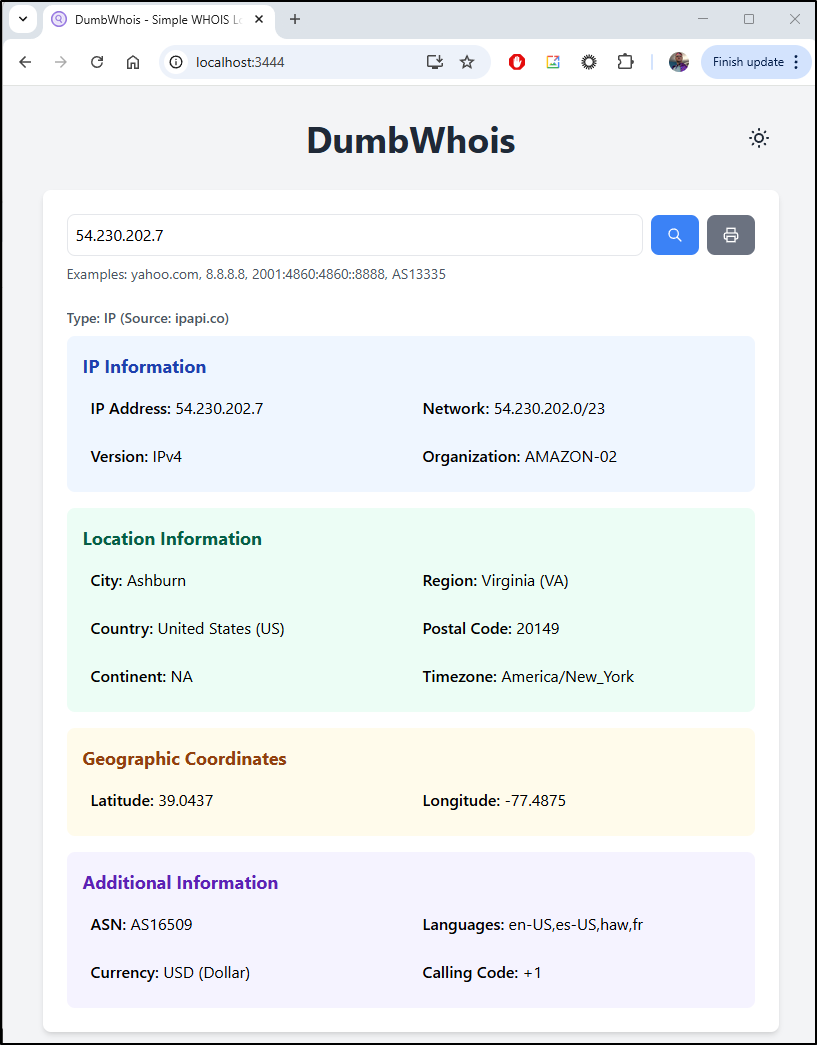This screenshot has width=817, height=1045.
Task: Click the Timezone America/New_York value
Action: tap(568, 676)
